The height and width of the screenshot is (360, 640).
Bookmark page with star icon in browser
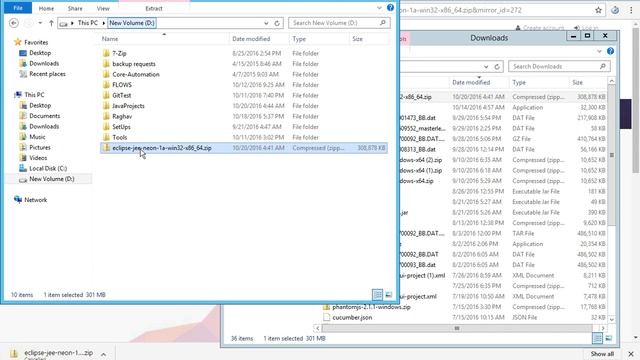[x=598, y=10]
